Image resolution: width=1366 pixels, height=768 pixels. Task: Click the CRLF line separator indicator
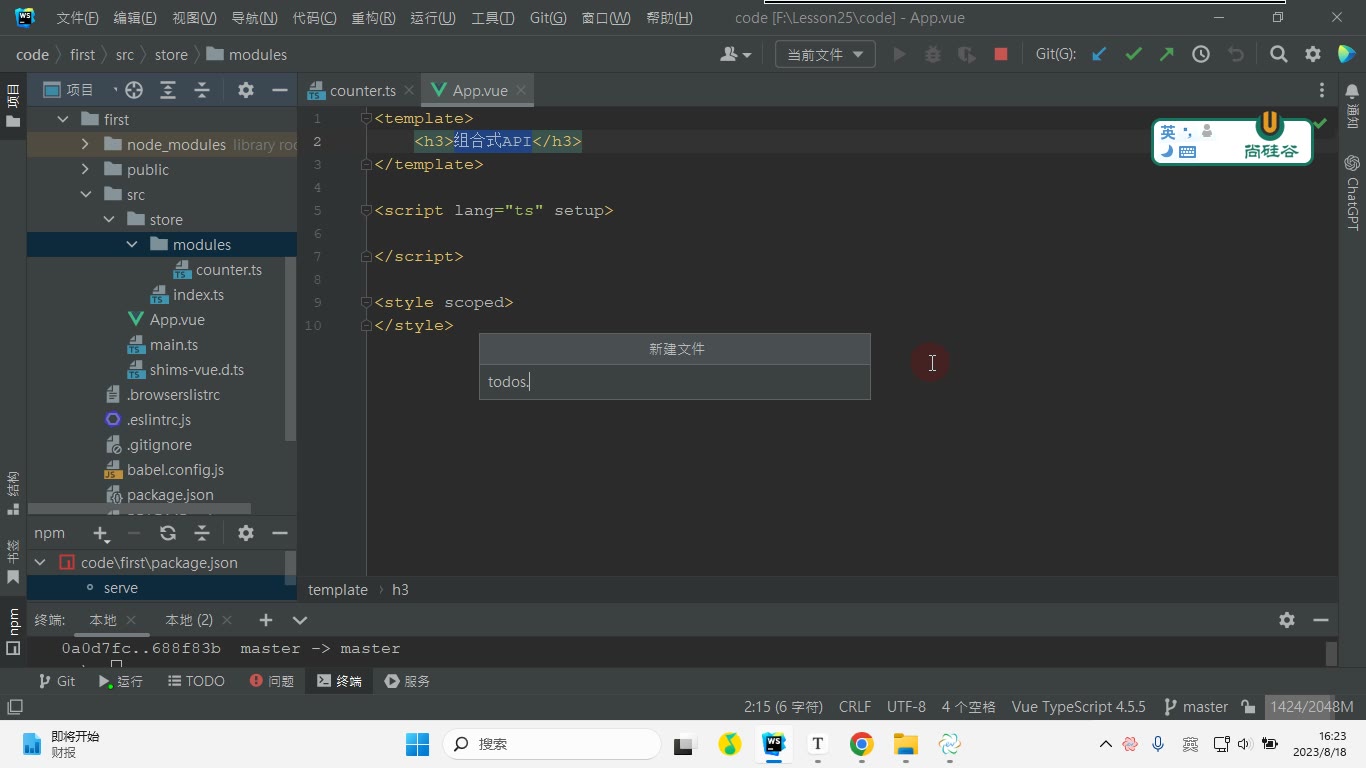coord(855,707)
